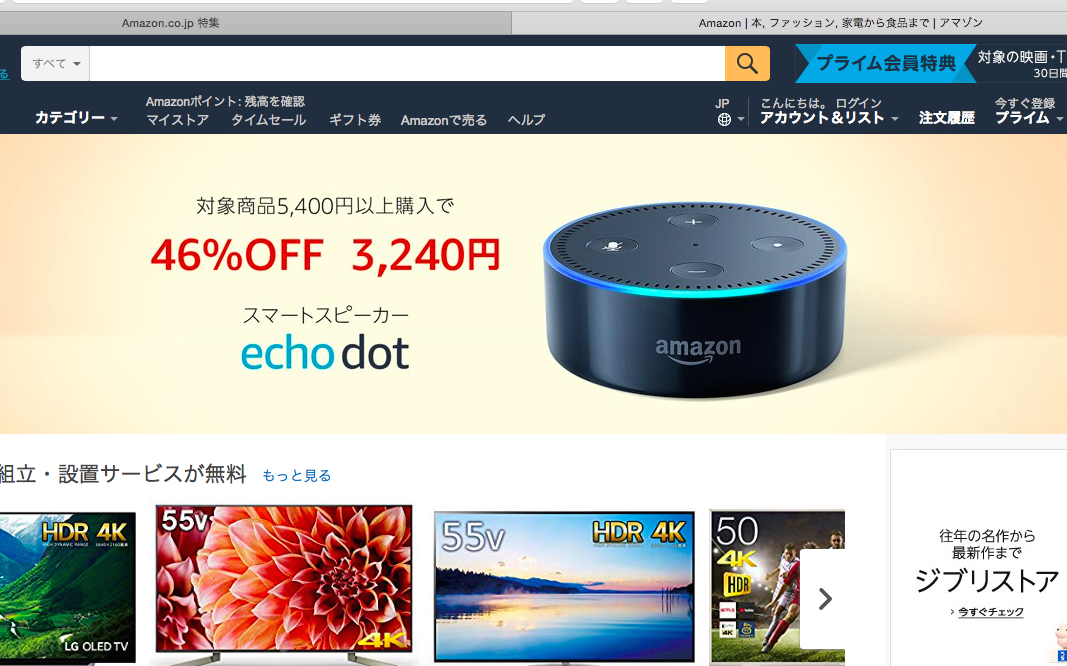This screenshot has height=666, width=1067.
Task: Open Amazonで売る link
Action: (x=444, y=120)
